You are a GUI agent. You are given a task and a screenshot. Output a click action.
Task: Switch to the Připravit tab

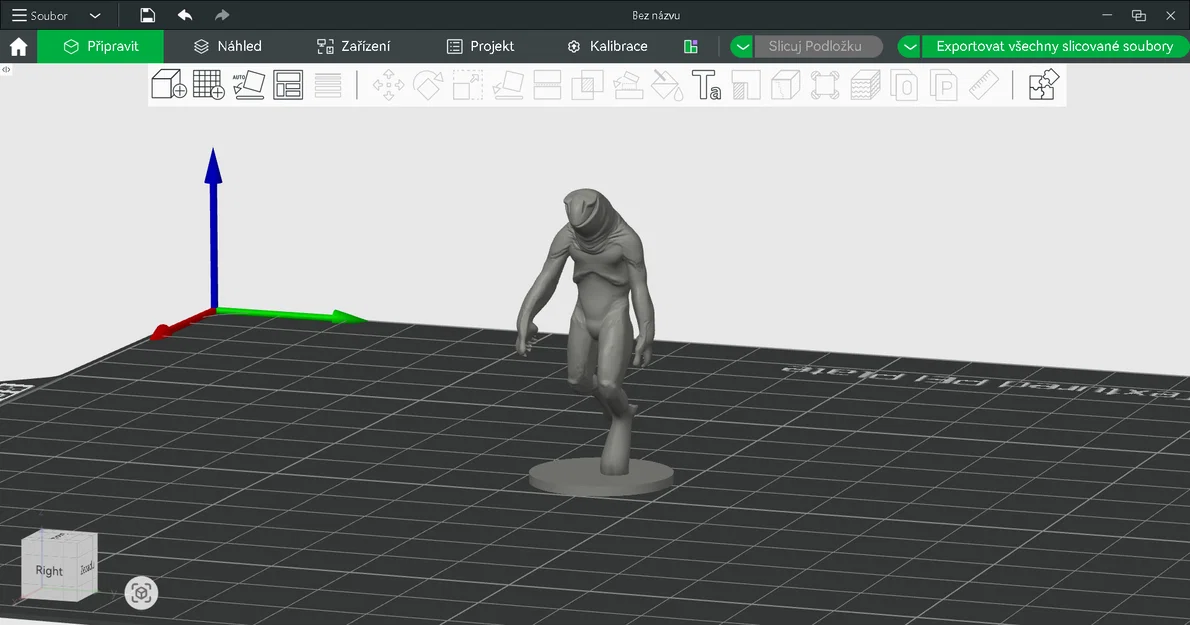(100, 46)
